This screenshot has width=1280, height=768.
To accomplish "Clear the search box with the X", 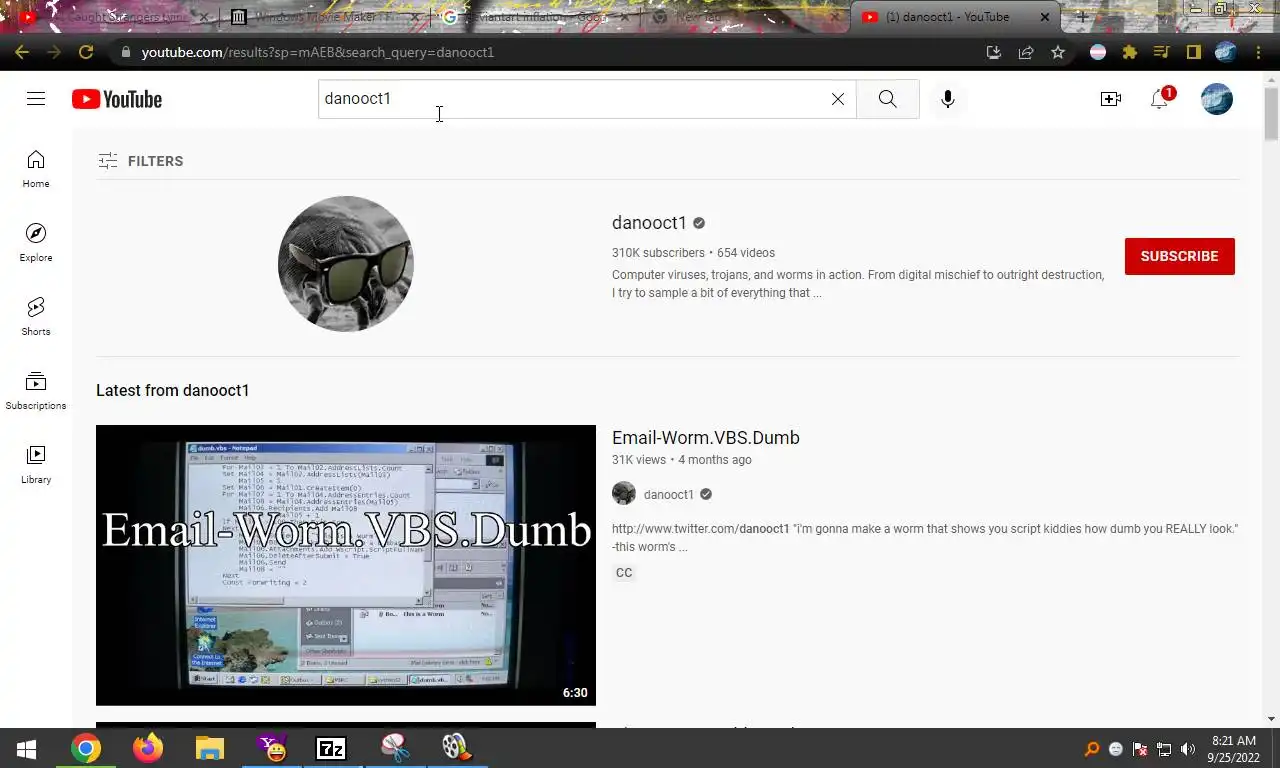I will (x=838, y=99).
